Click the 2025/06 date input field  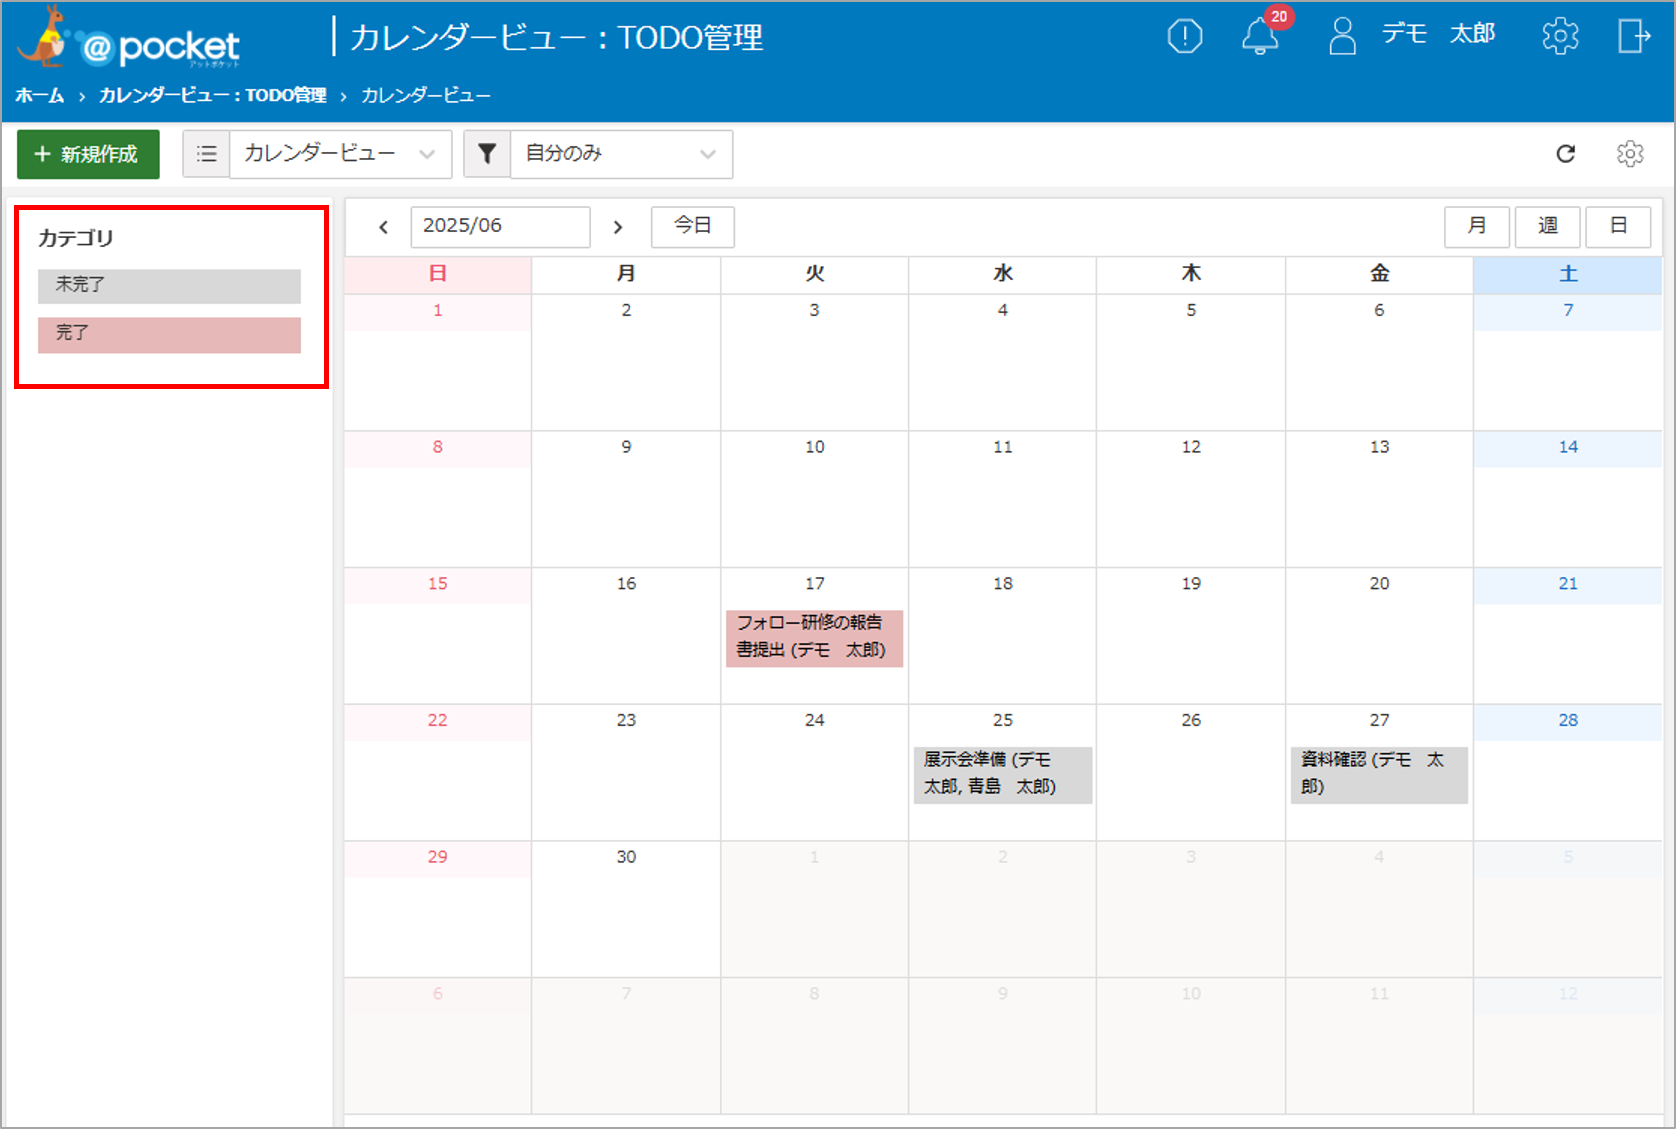tap(499, 226)
